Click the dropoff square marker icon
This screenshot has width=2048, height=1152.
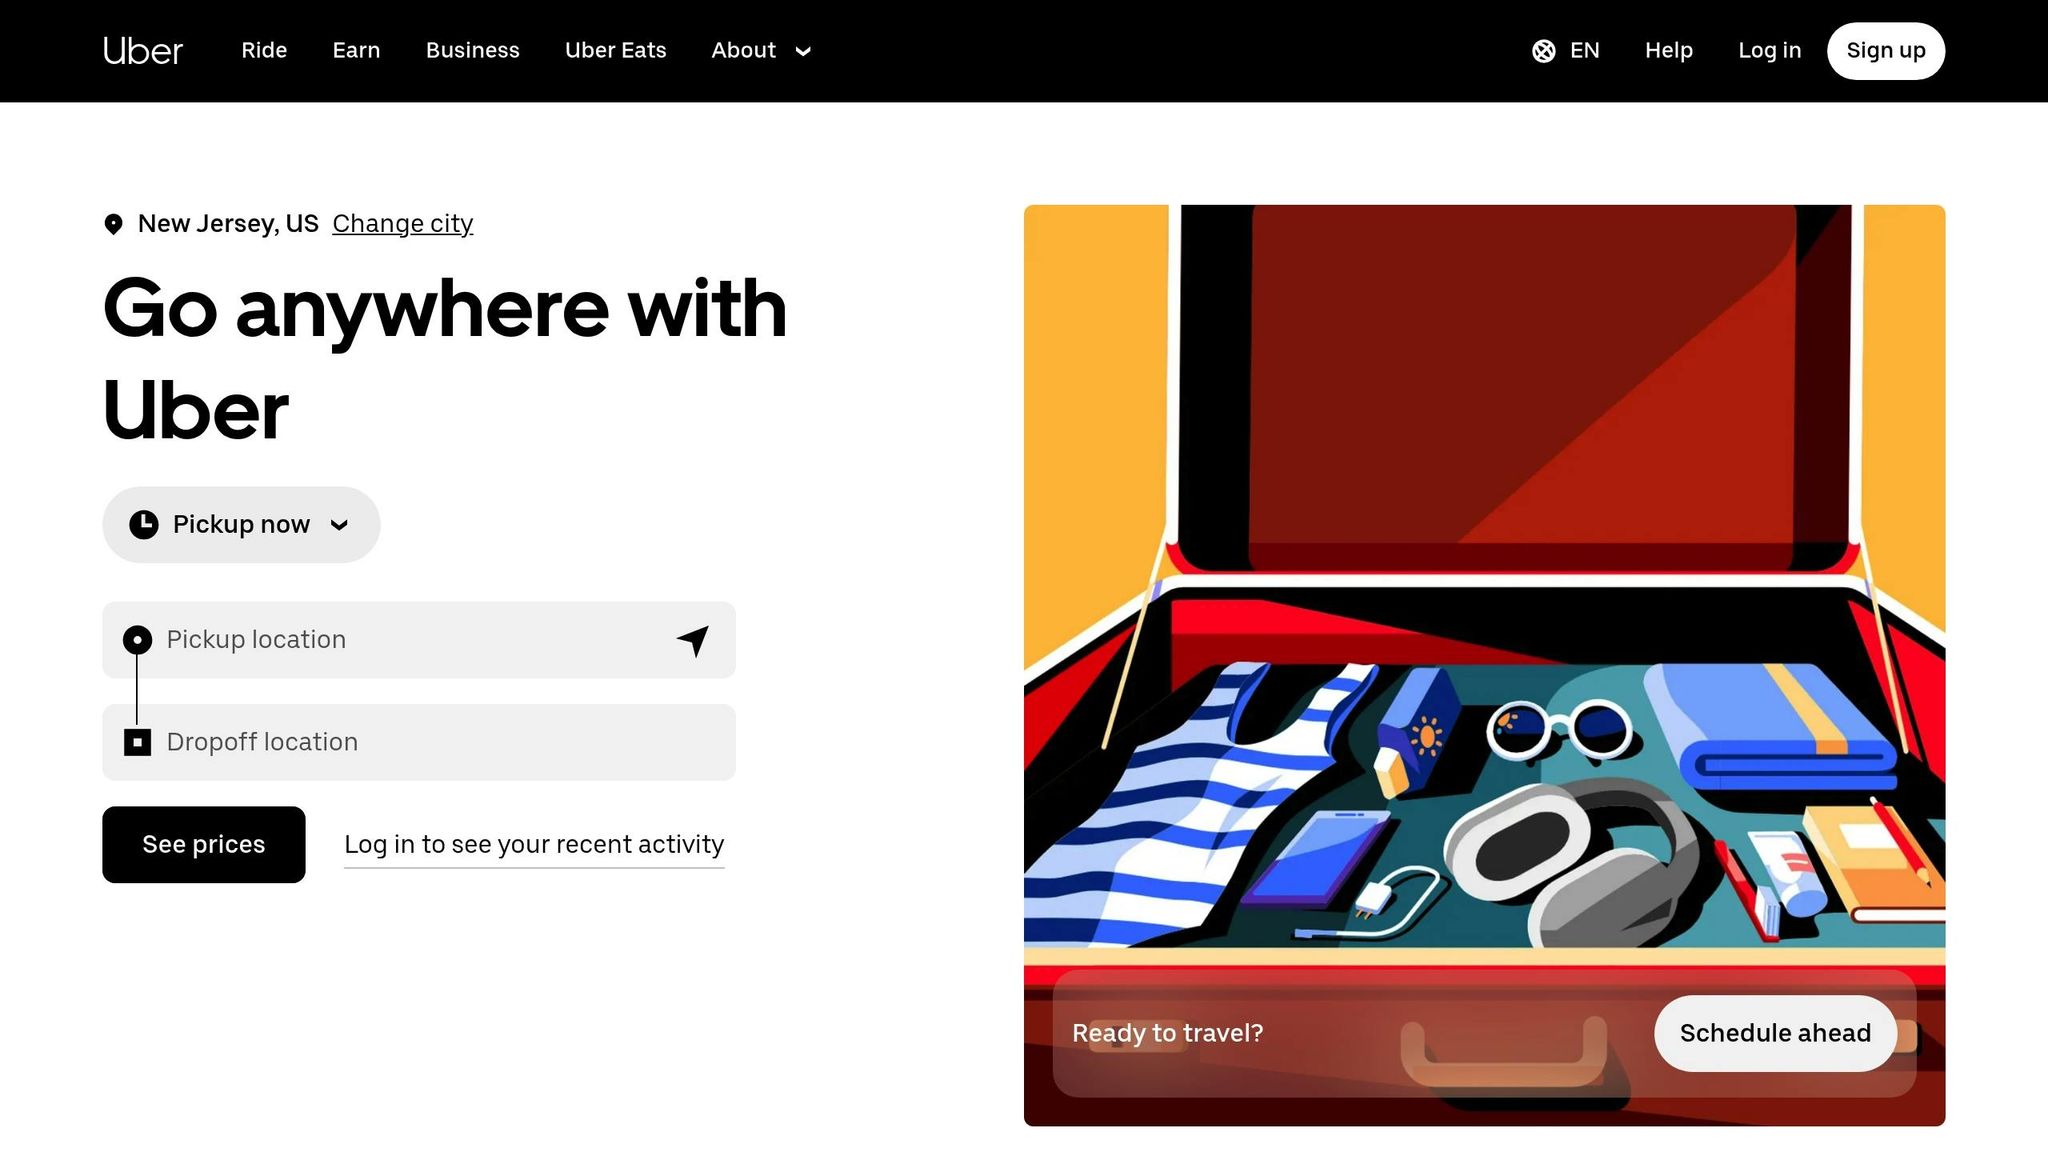click(137, 742)
